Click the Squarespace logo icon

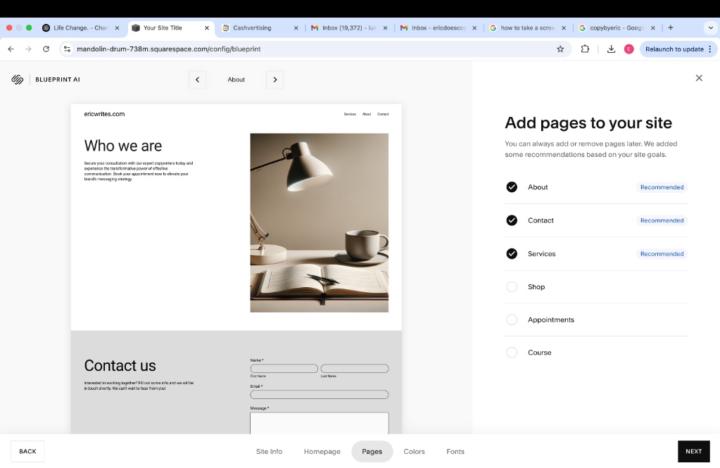coord(18,80)
